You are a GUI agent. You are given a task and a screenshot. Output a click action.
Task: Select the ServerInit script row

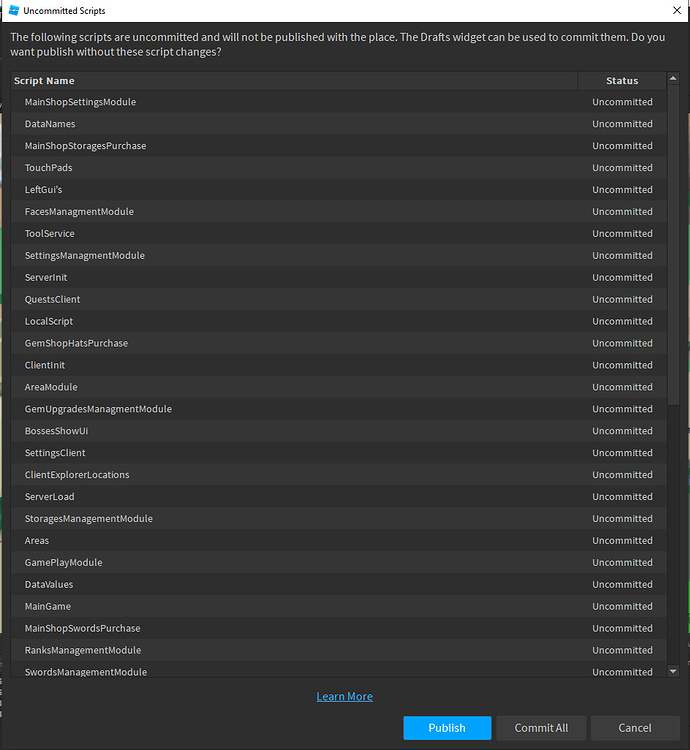339,277
